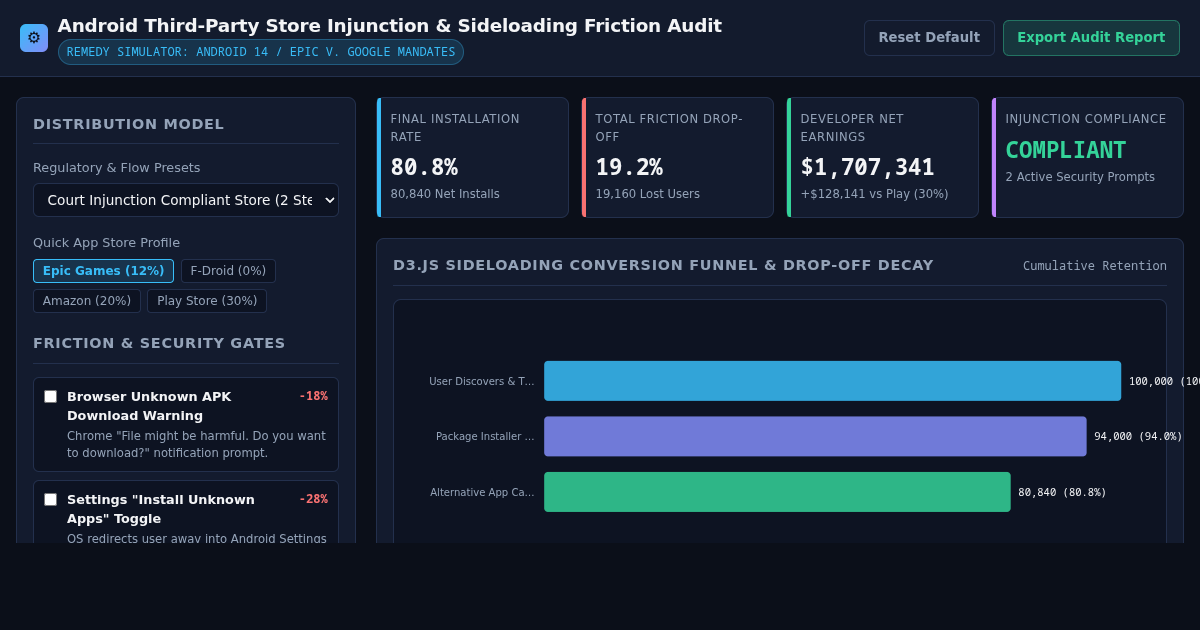Click "2 Active Security Prompts" text
Screen dimensions: 1200x630
[x=1080, y=177]
